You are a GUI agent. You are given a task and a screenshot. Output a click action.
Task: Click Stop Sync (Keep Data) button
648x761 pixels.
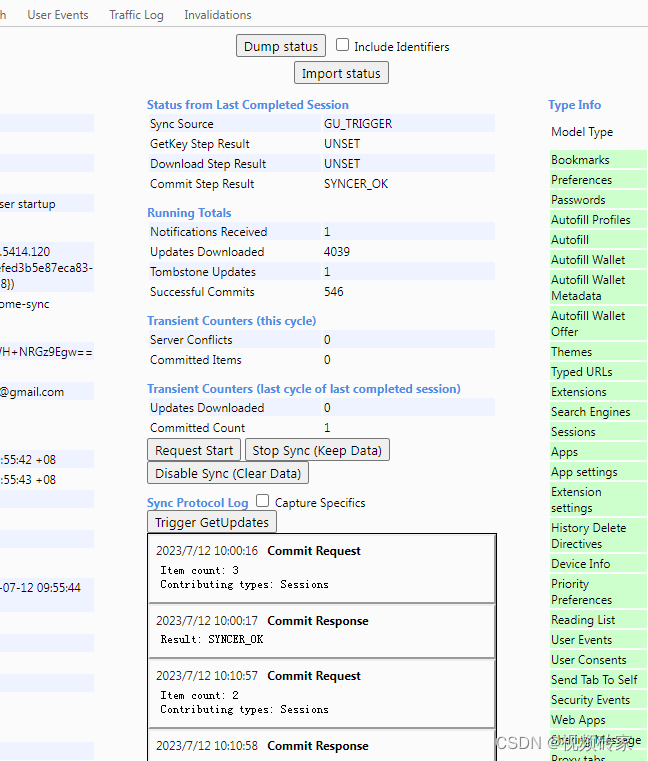tap(317, 450)
